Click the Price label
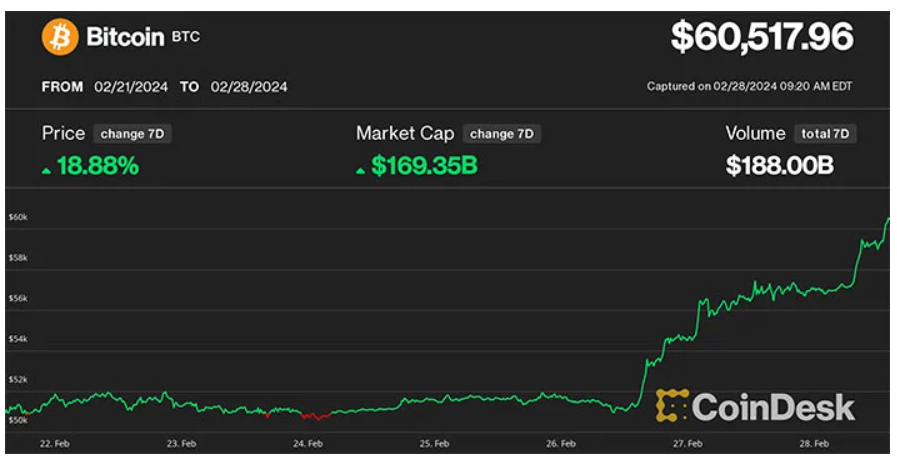 [x=63, y=133]
